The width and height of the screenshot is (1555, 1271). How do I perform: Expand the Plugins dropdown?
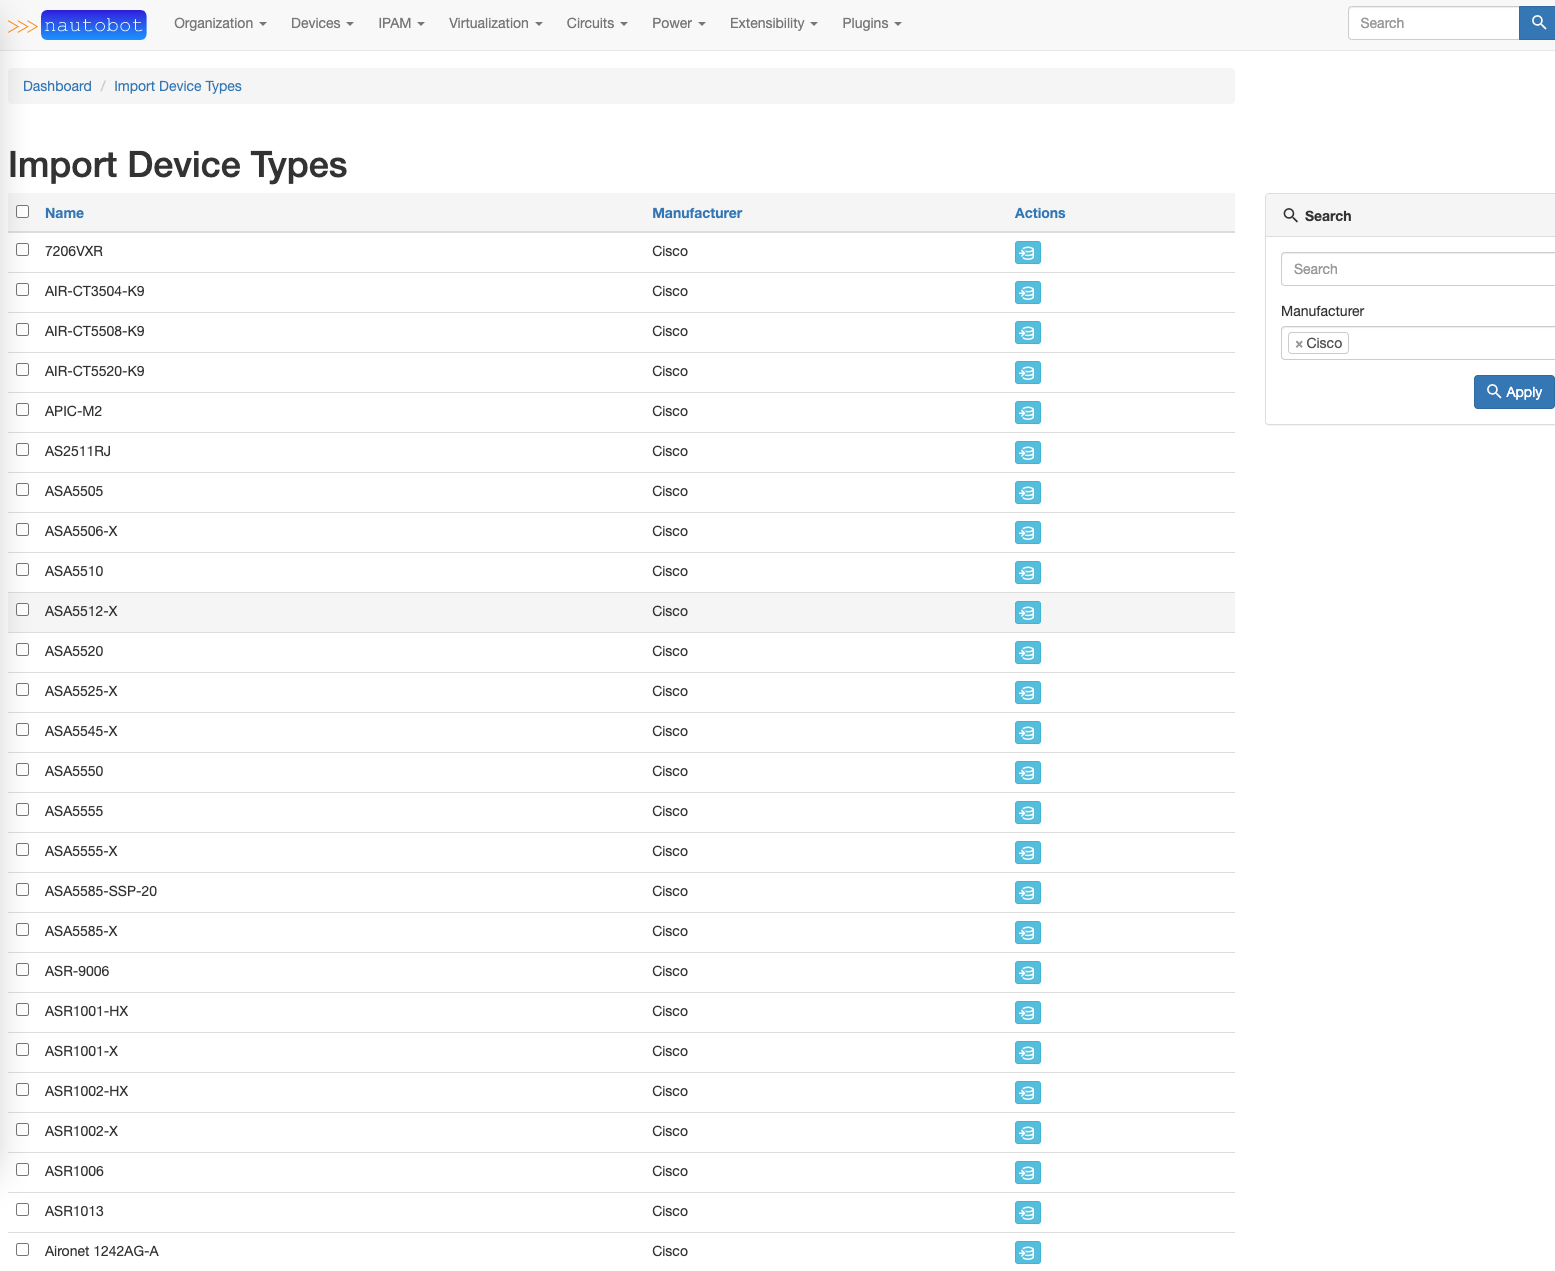point(870,23)
